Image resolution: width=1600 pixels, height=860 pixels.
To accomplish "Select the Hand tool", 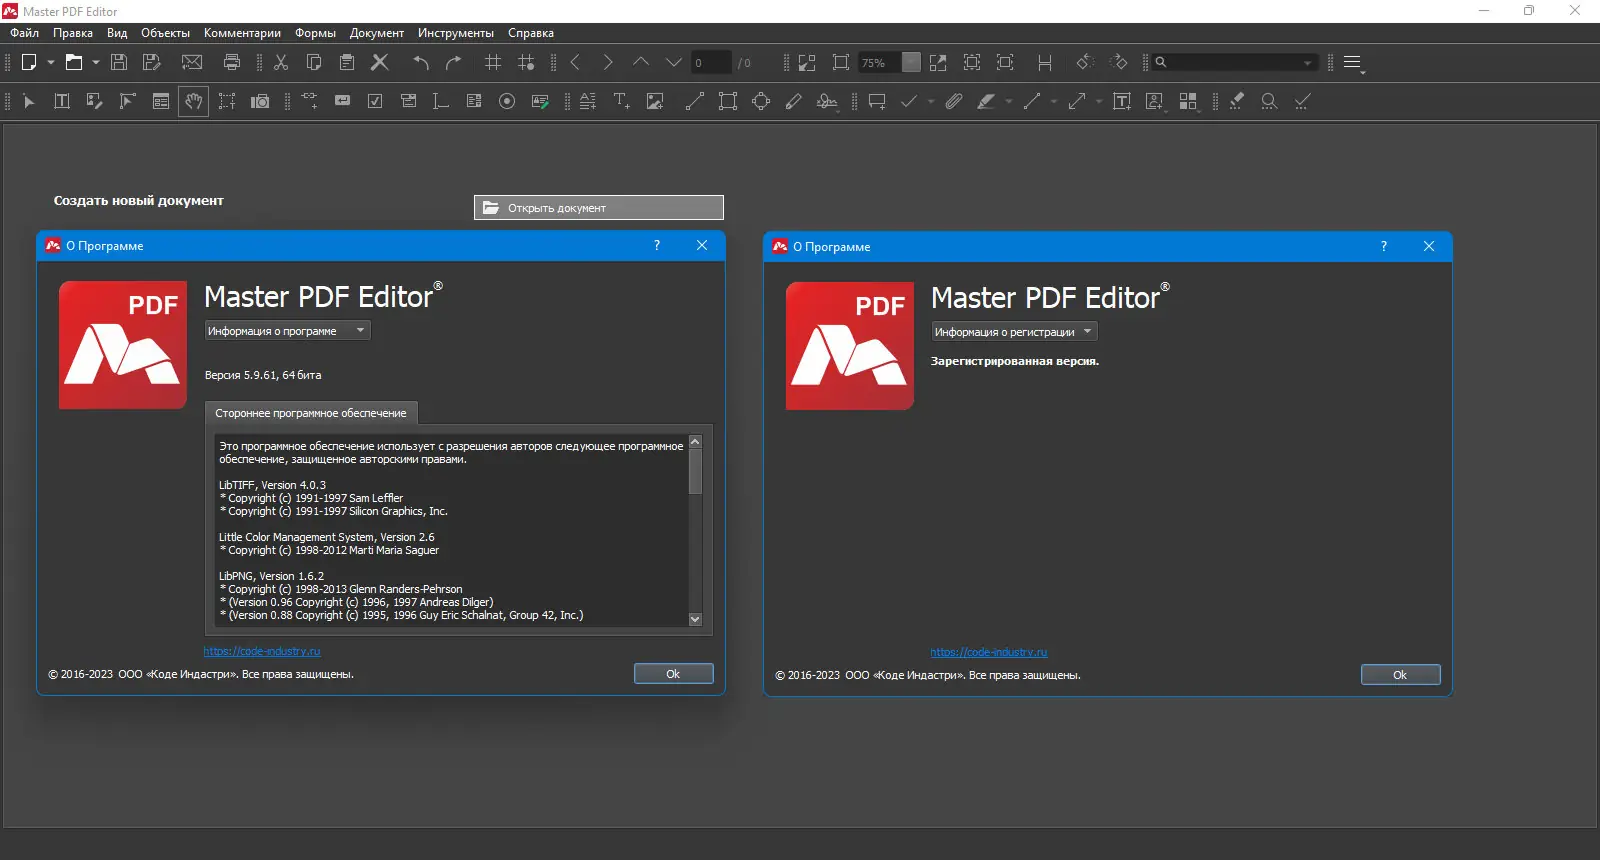I will click(194, 101).
